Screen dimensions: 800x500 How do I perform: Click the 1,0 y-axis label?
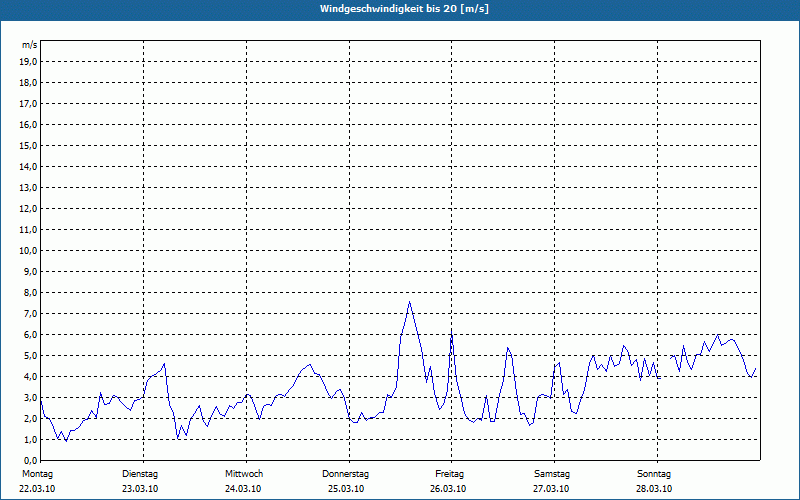[30, 439]
